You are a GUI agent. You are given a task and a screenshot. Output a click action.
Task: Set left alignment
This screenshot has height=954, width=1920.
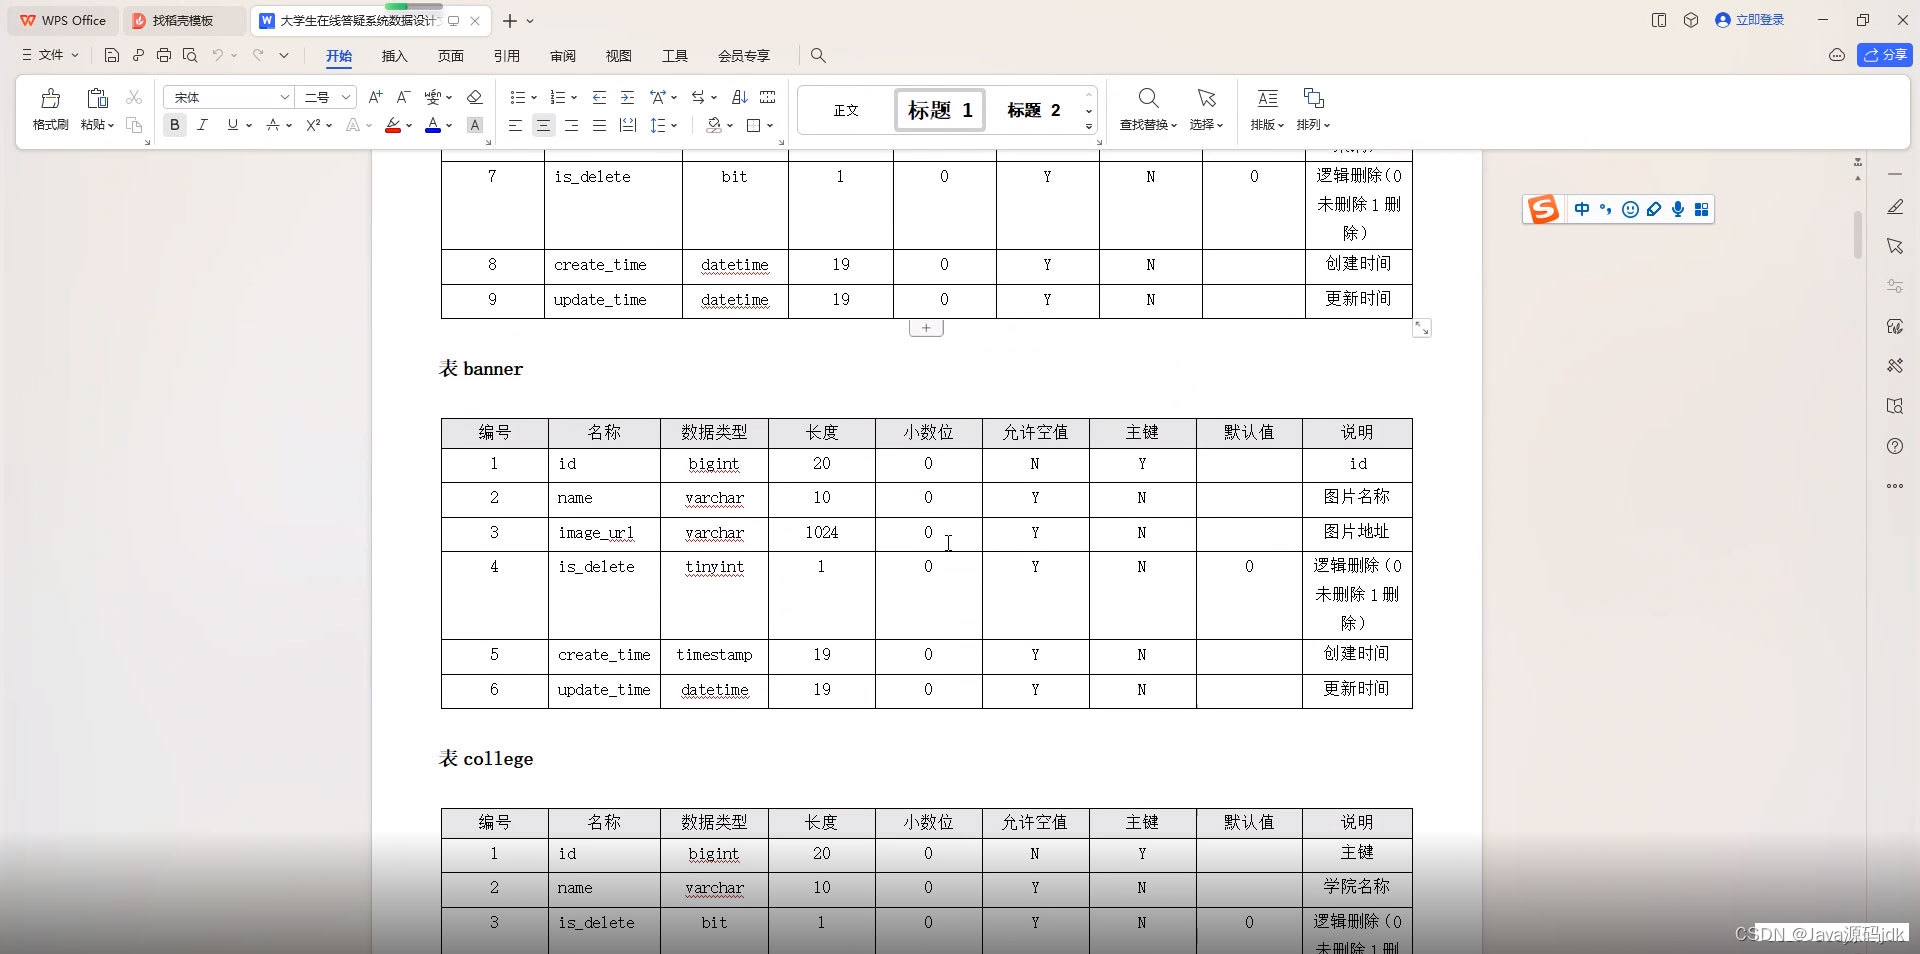pos(515,125)
